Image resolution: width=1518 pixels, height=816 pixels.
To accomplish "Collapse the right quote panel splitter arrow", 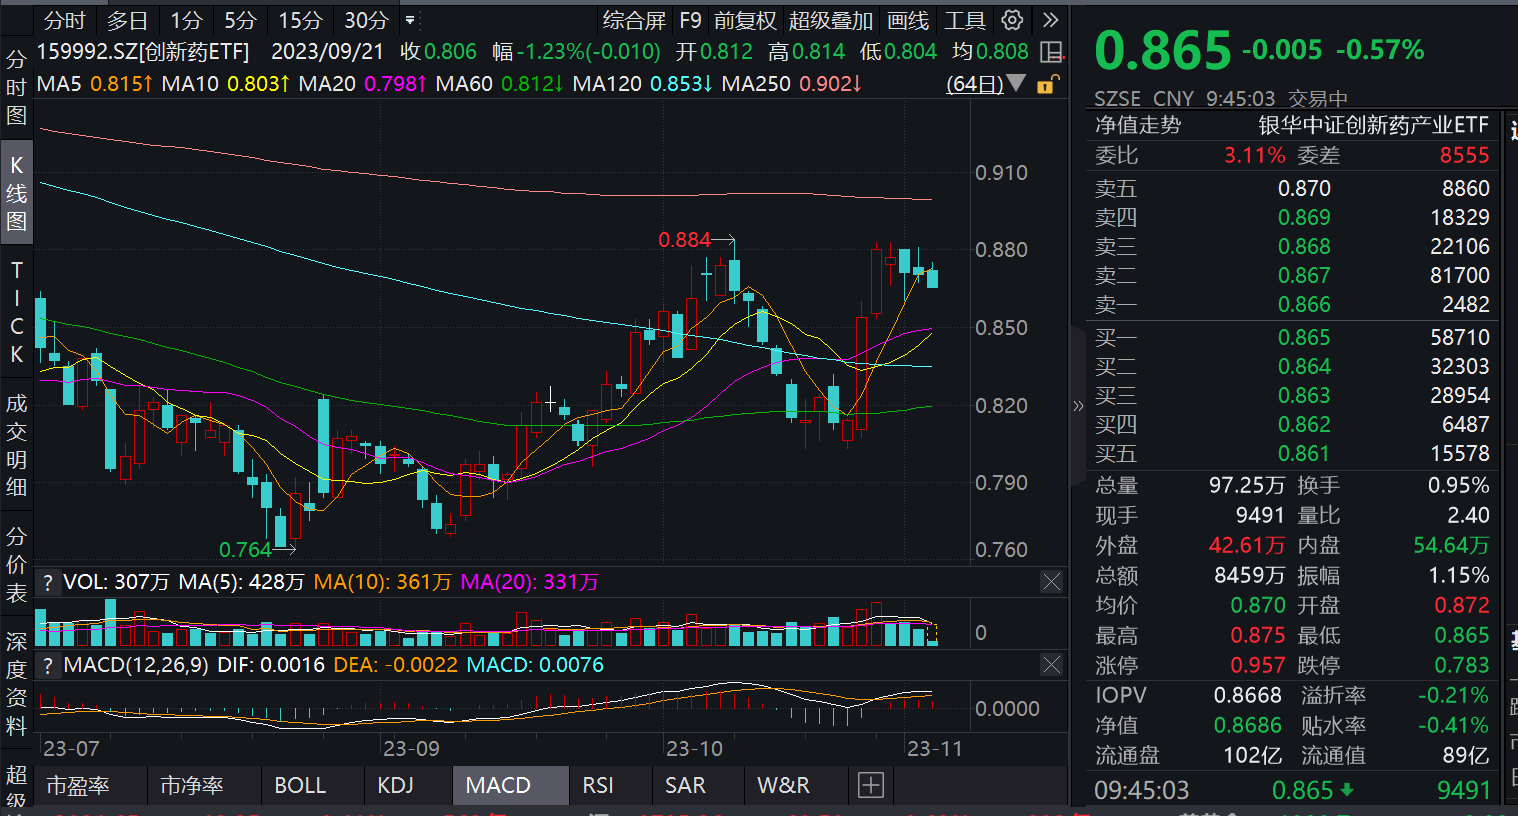I will 1077,406.
